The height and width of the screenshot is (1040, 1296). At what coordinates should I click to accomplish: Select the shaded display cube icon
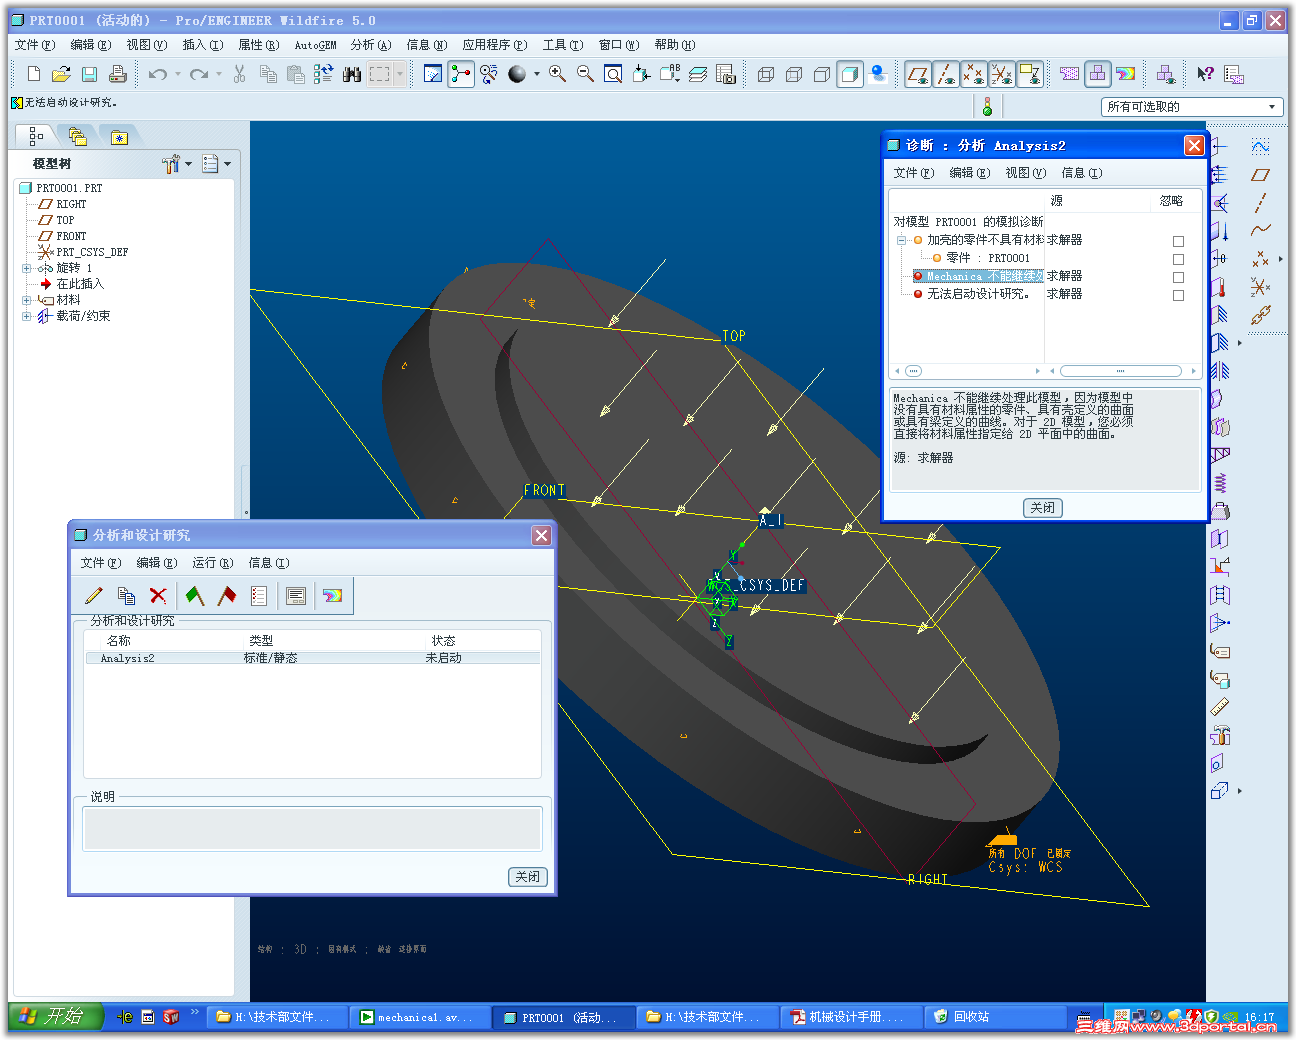850,74
